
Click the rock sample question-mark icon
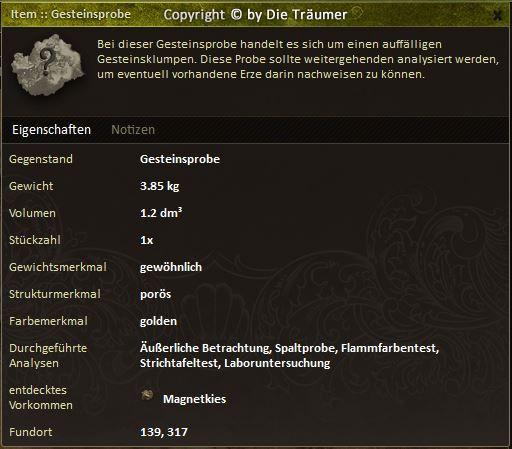pyautogui.click(x=48, y=64)
